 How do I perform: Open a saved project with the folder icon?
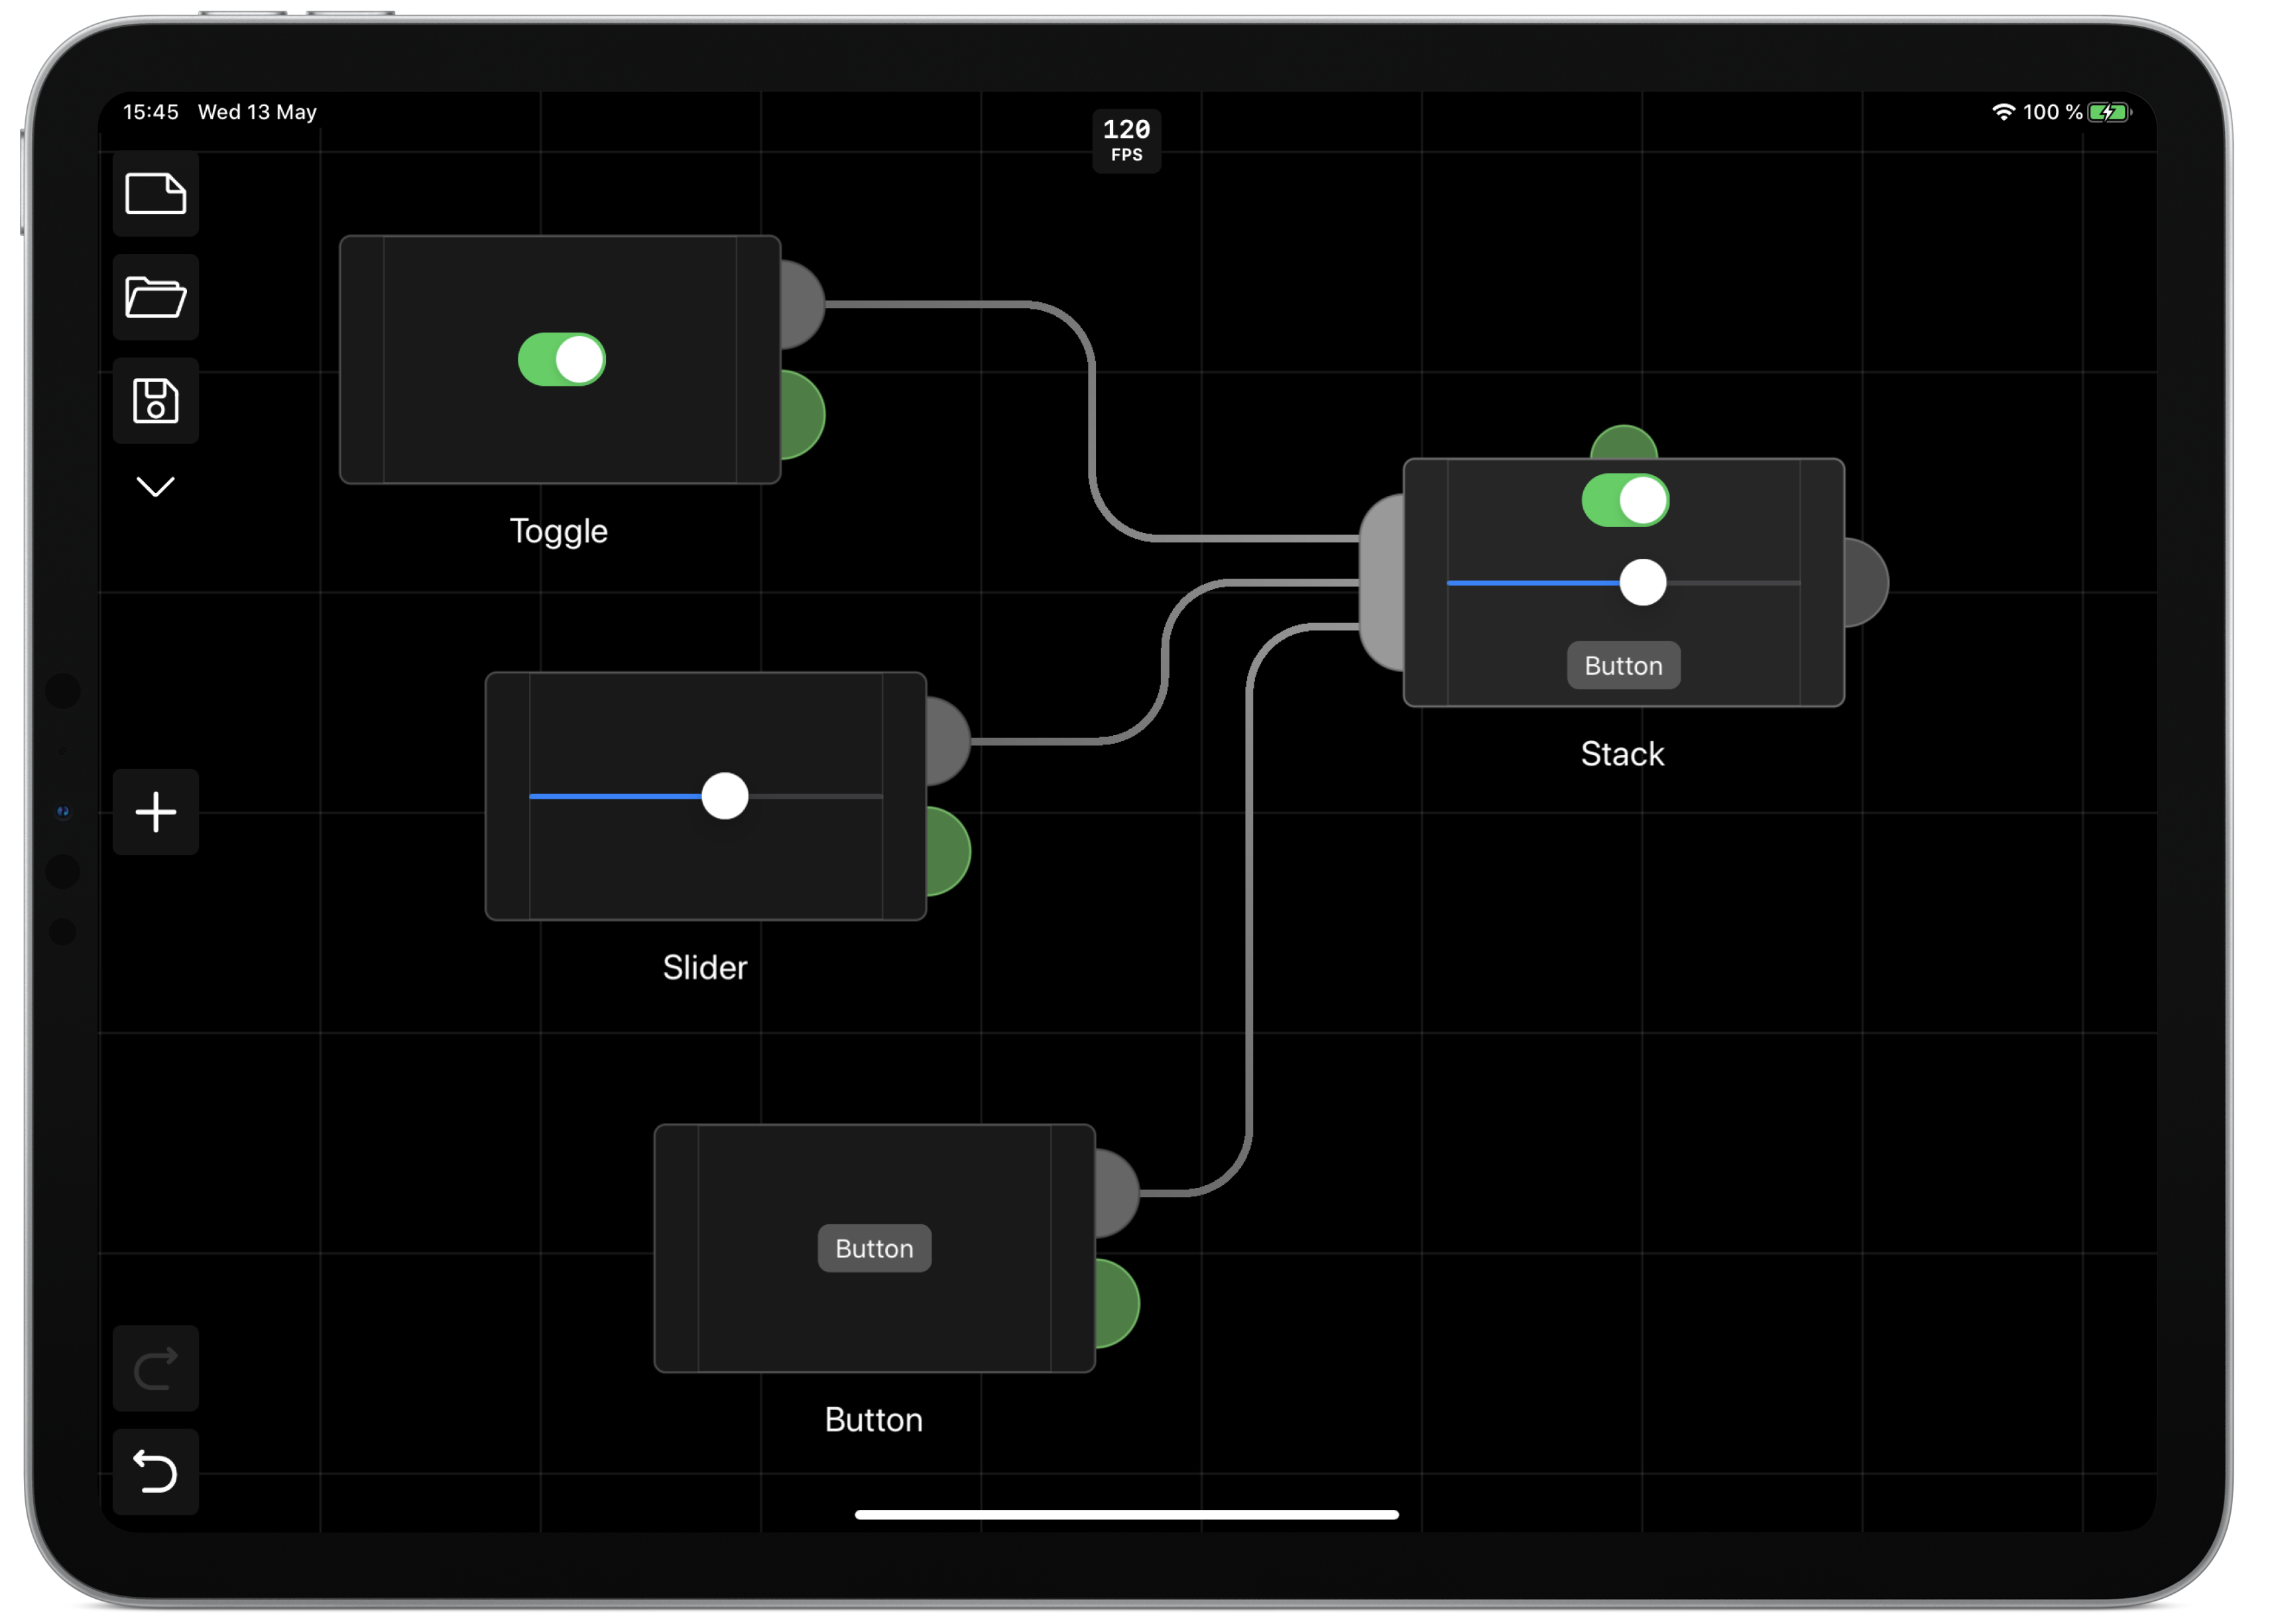coord(156,297)
